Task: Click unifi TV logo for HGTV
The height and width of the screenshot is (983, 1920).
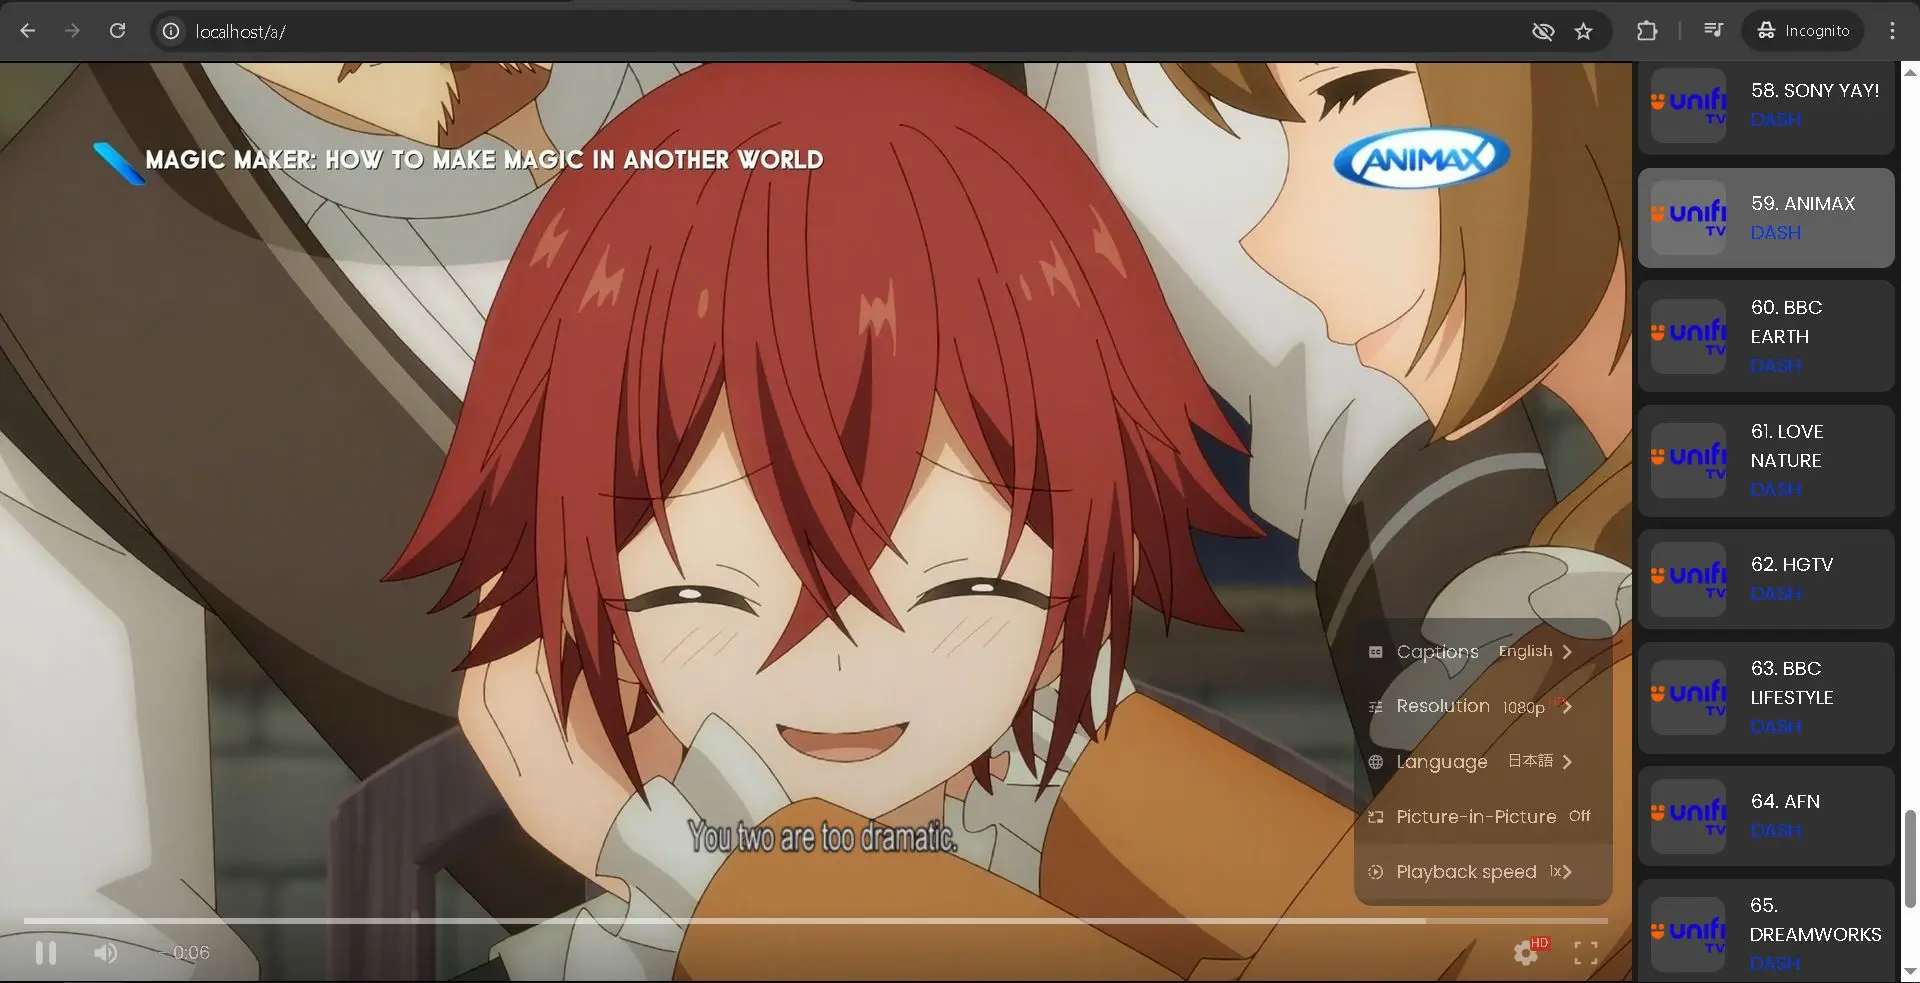Action: 1688,579
